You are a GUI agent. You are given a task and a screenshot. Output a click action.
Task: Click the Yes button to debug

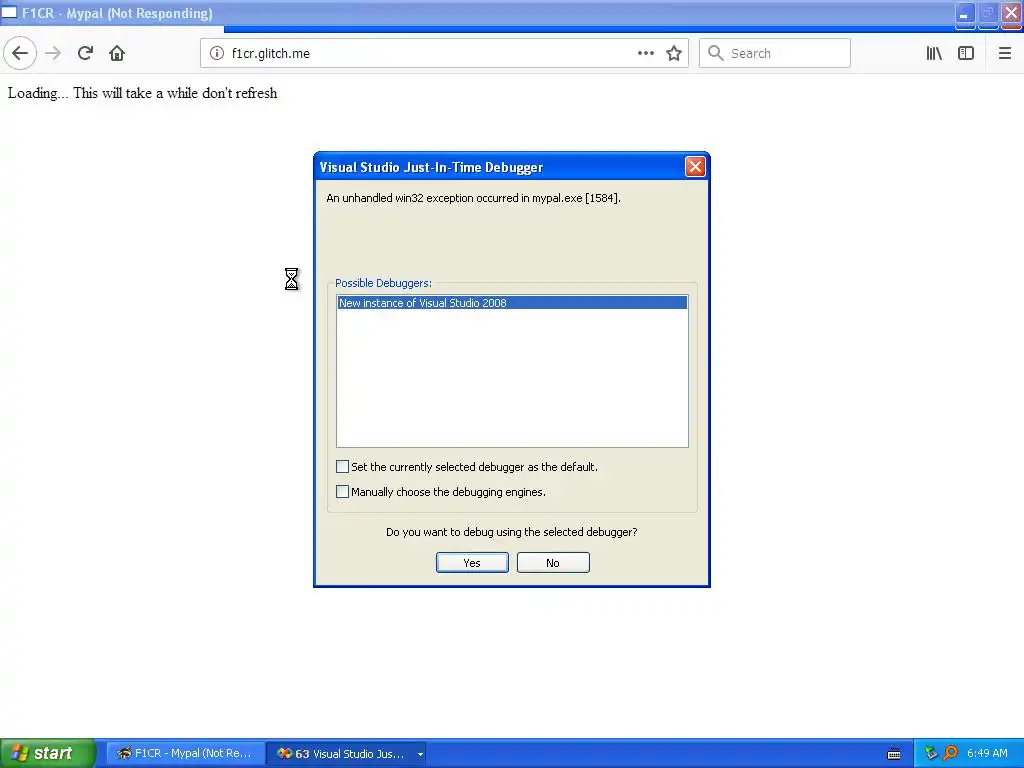(x=472, y=563)
